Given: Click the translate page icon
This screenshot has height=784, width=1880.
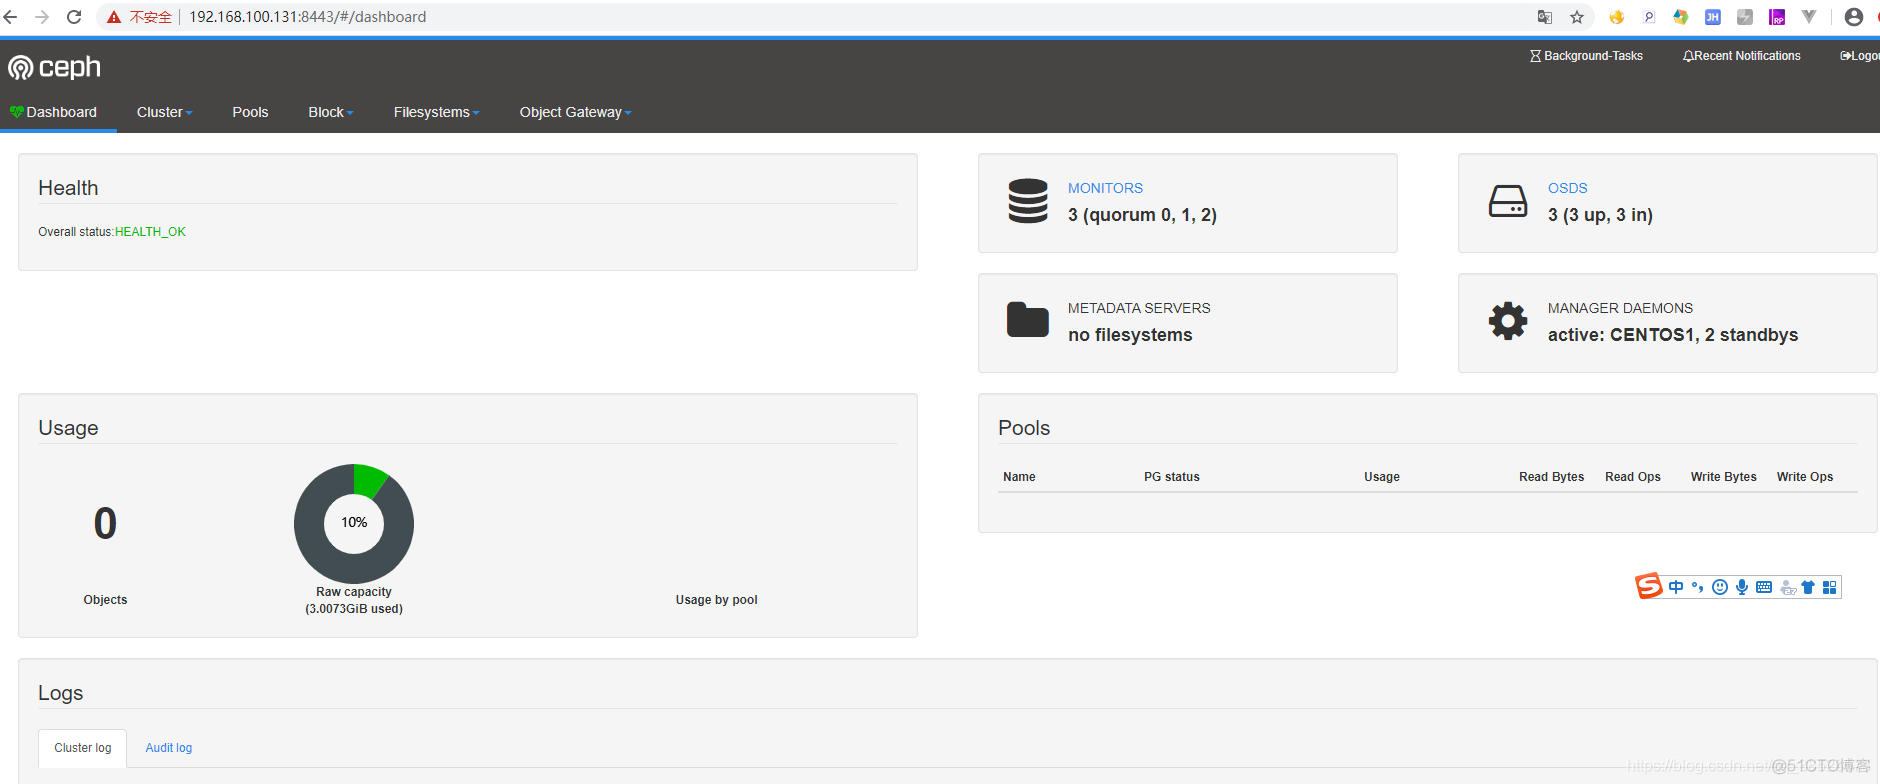Looking at the screenshot, I should [x=1545, y=17].
